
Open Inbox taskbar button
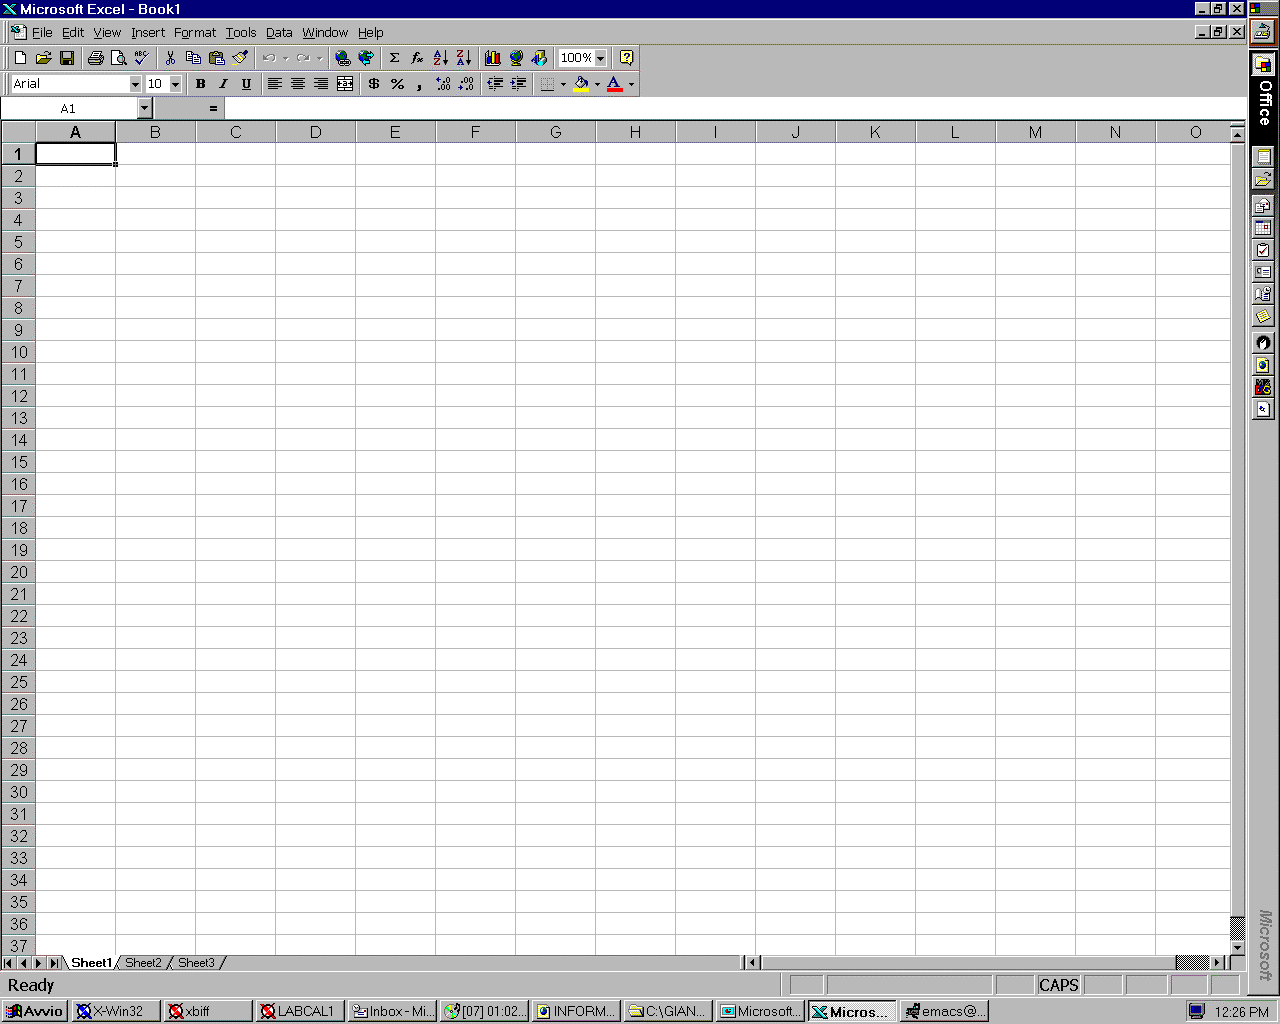[x=392, y=1011]
